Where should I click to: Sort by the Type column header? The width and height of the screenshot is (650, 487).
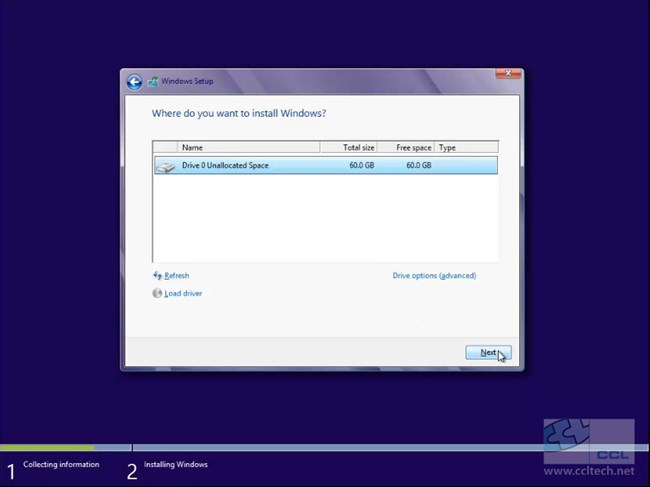466,147
